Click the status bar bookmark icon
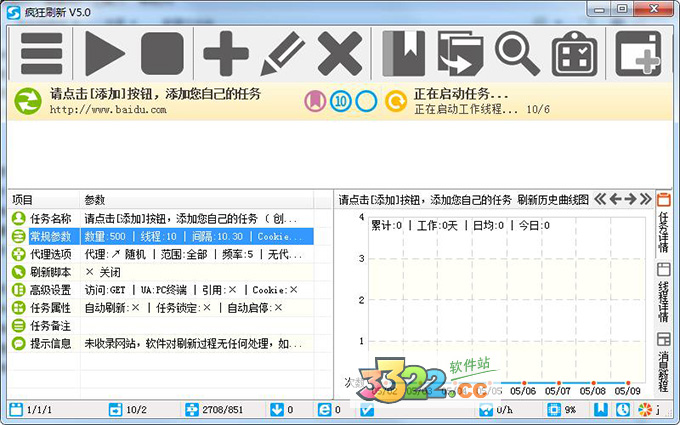The image size is (680, 425). click(x=600, y=409)
